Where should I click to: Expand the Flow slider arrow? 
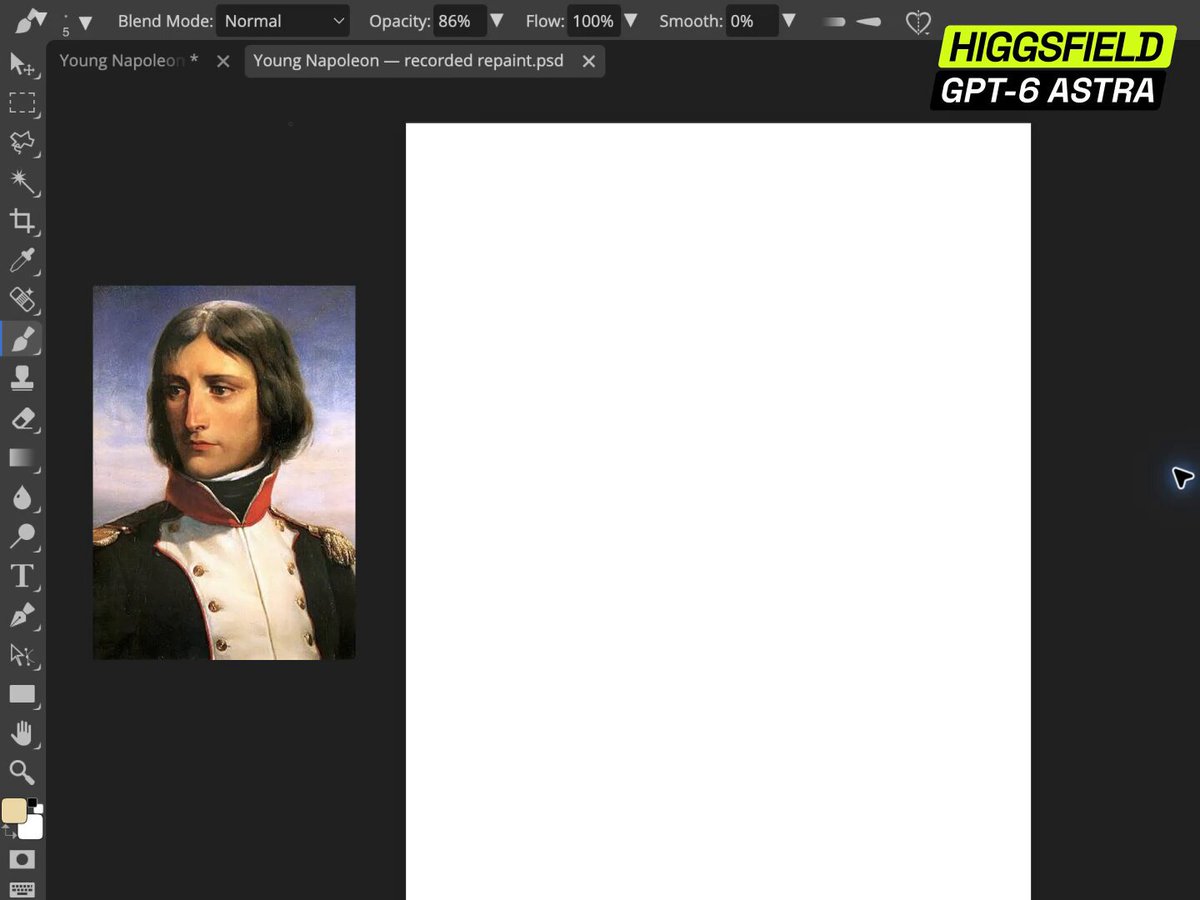coord(633,21)
